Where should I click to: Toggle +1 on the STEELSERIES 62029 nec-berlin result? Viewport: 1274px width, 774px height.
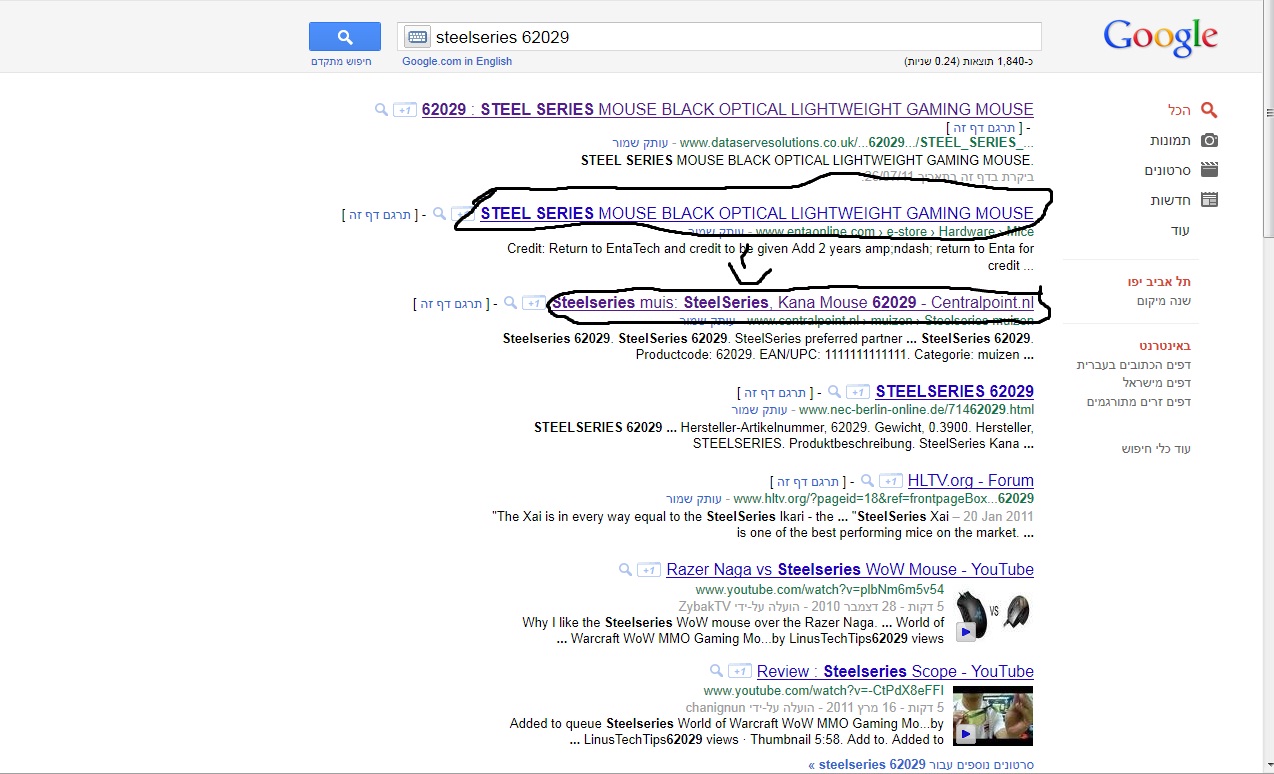click(x=857, y=392)
